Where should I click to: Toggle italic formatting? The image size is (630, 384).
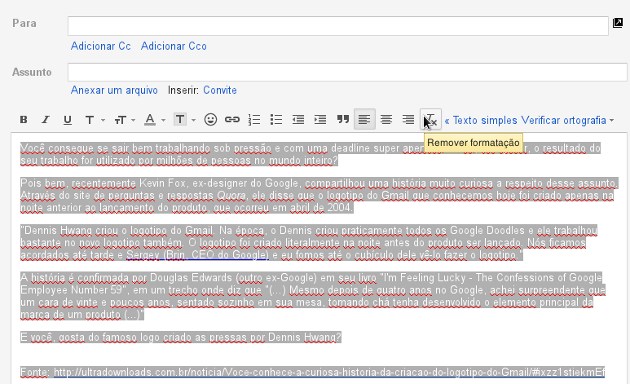(45, 120)
